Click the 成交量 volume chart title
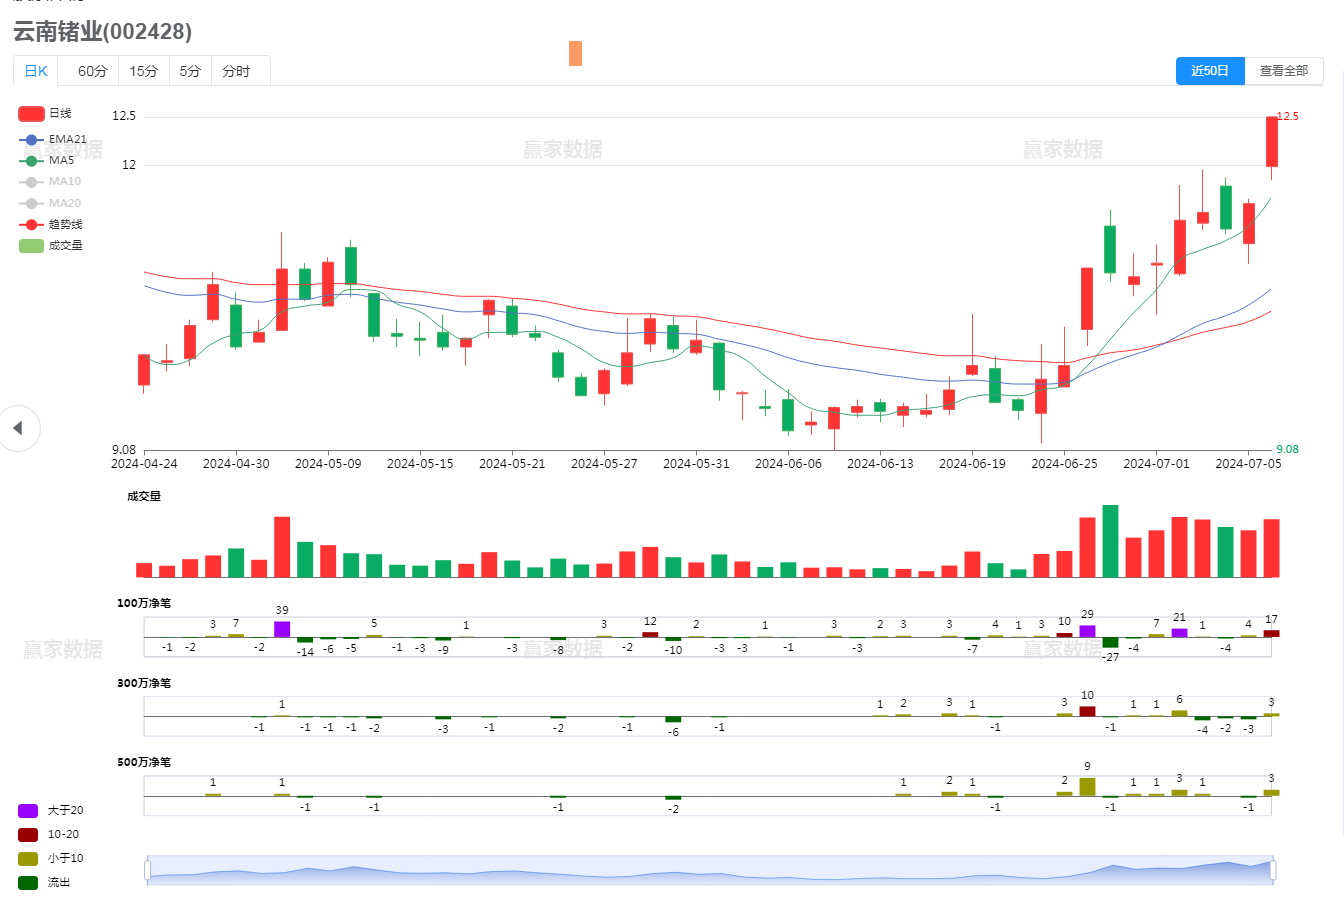This screenshot has height=918, width=1344. 144,496
